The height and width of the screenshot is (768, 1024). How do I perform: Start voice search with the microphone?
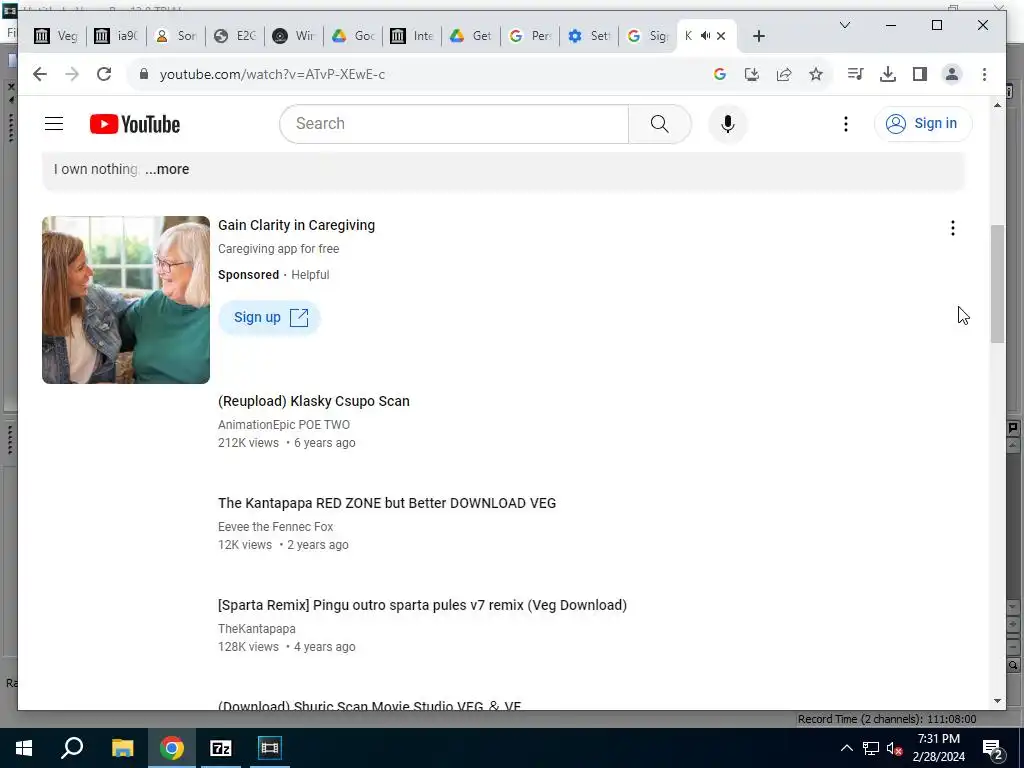(x=728, y=123)
